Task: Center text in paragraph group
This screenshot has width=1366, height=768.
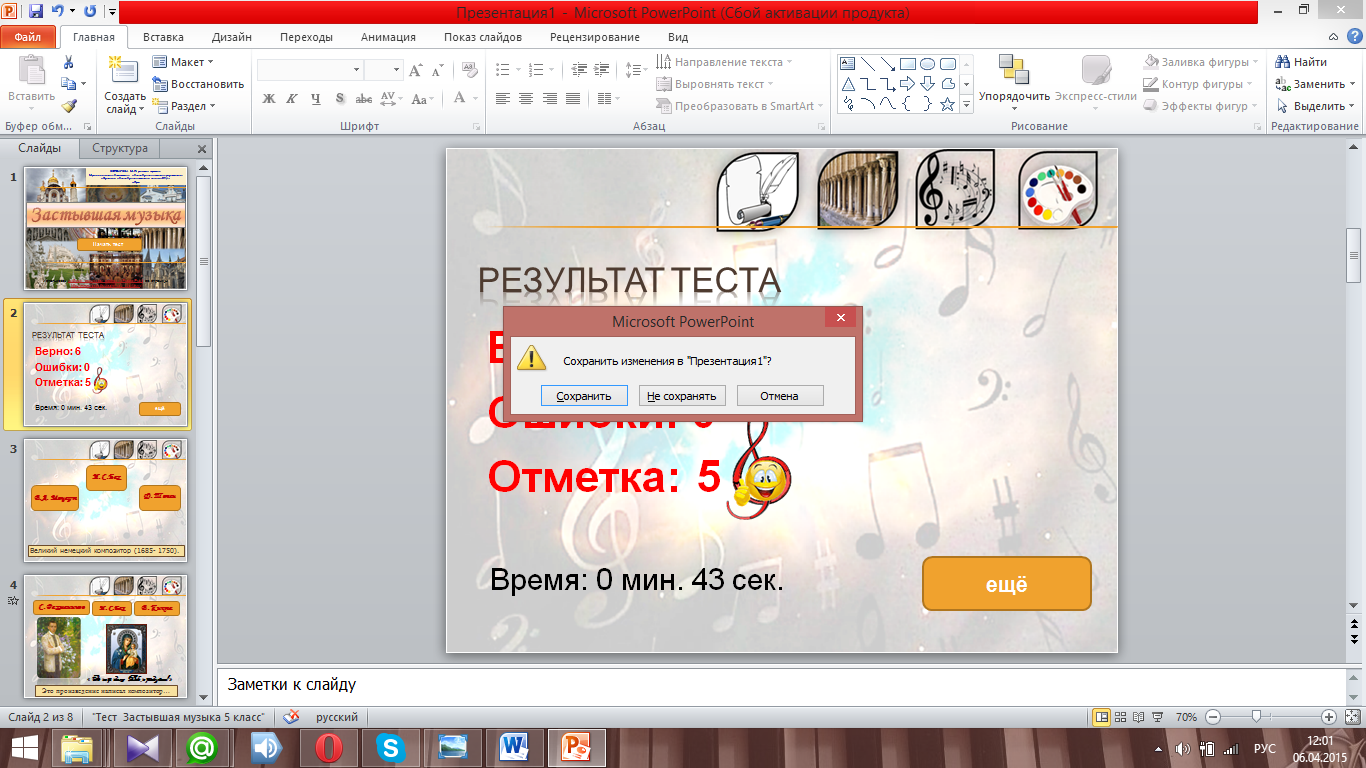Action: [x=526, y=98]
